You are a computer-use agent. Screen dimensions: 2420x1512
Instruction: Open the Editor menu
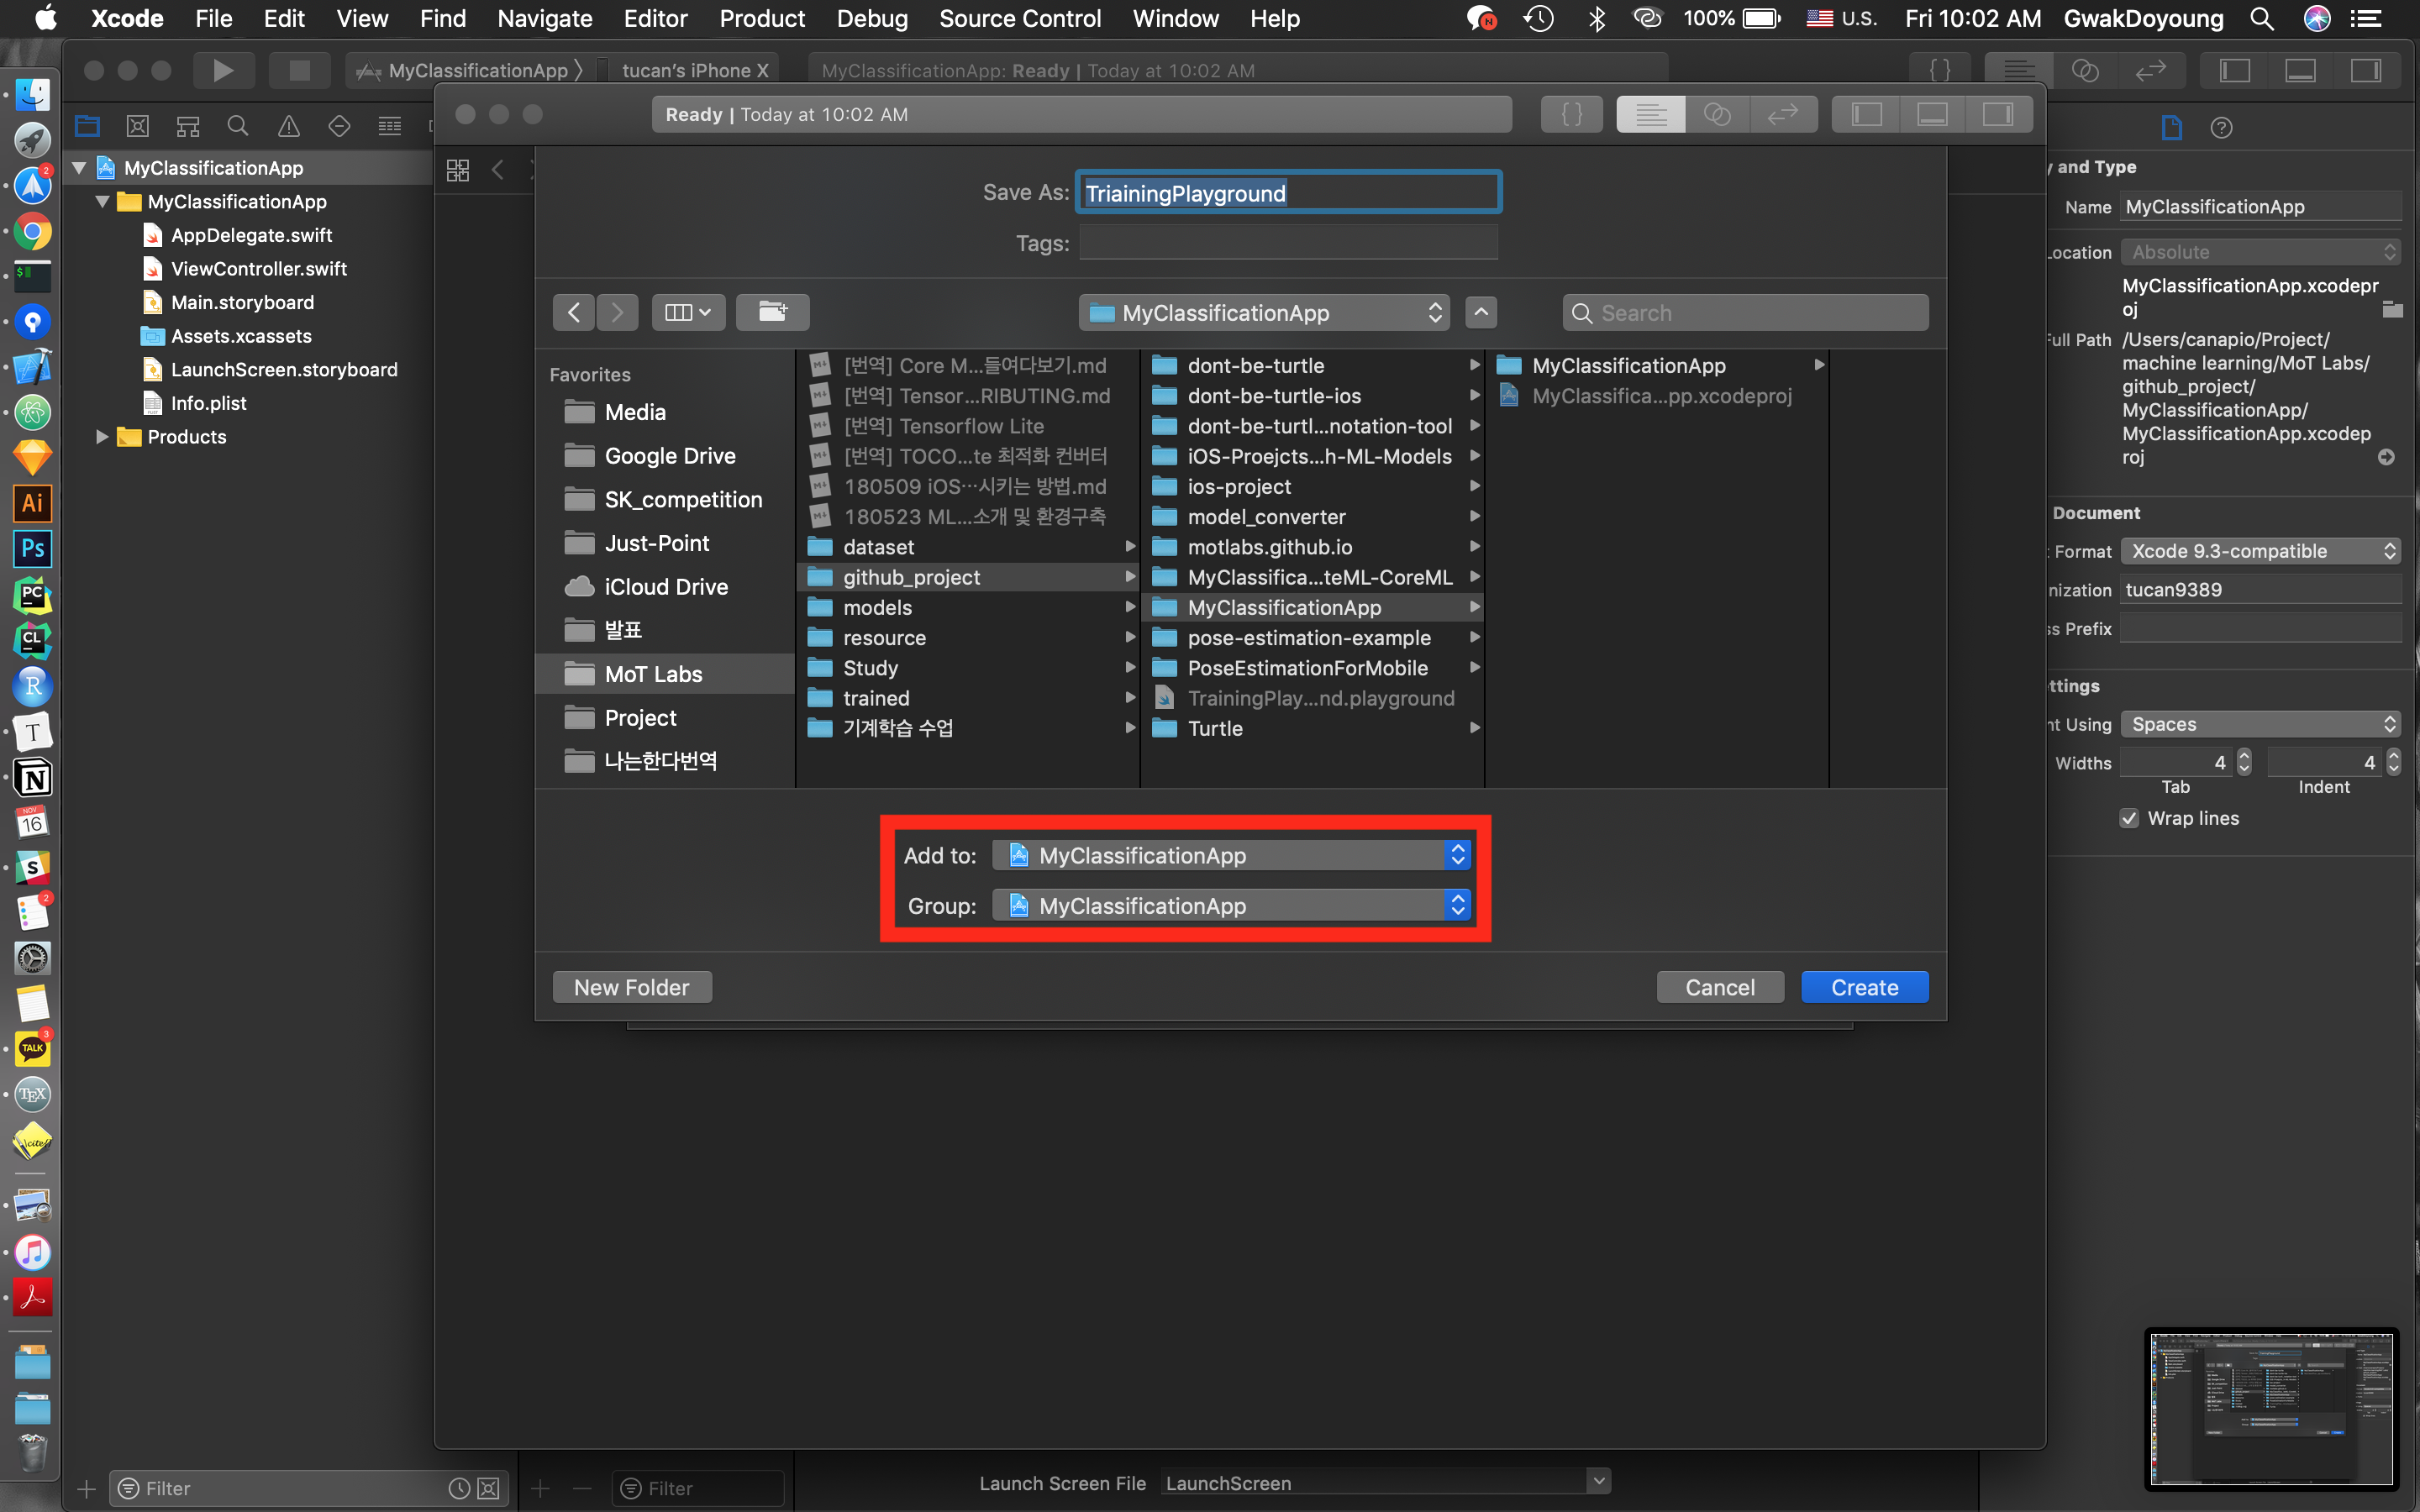click(x=655, y=18)
